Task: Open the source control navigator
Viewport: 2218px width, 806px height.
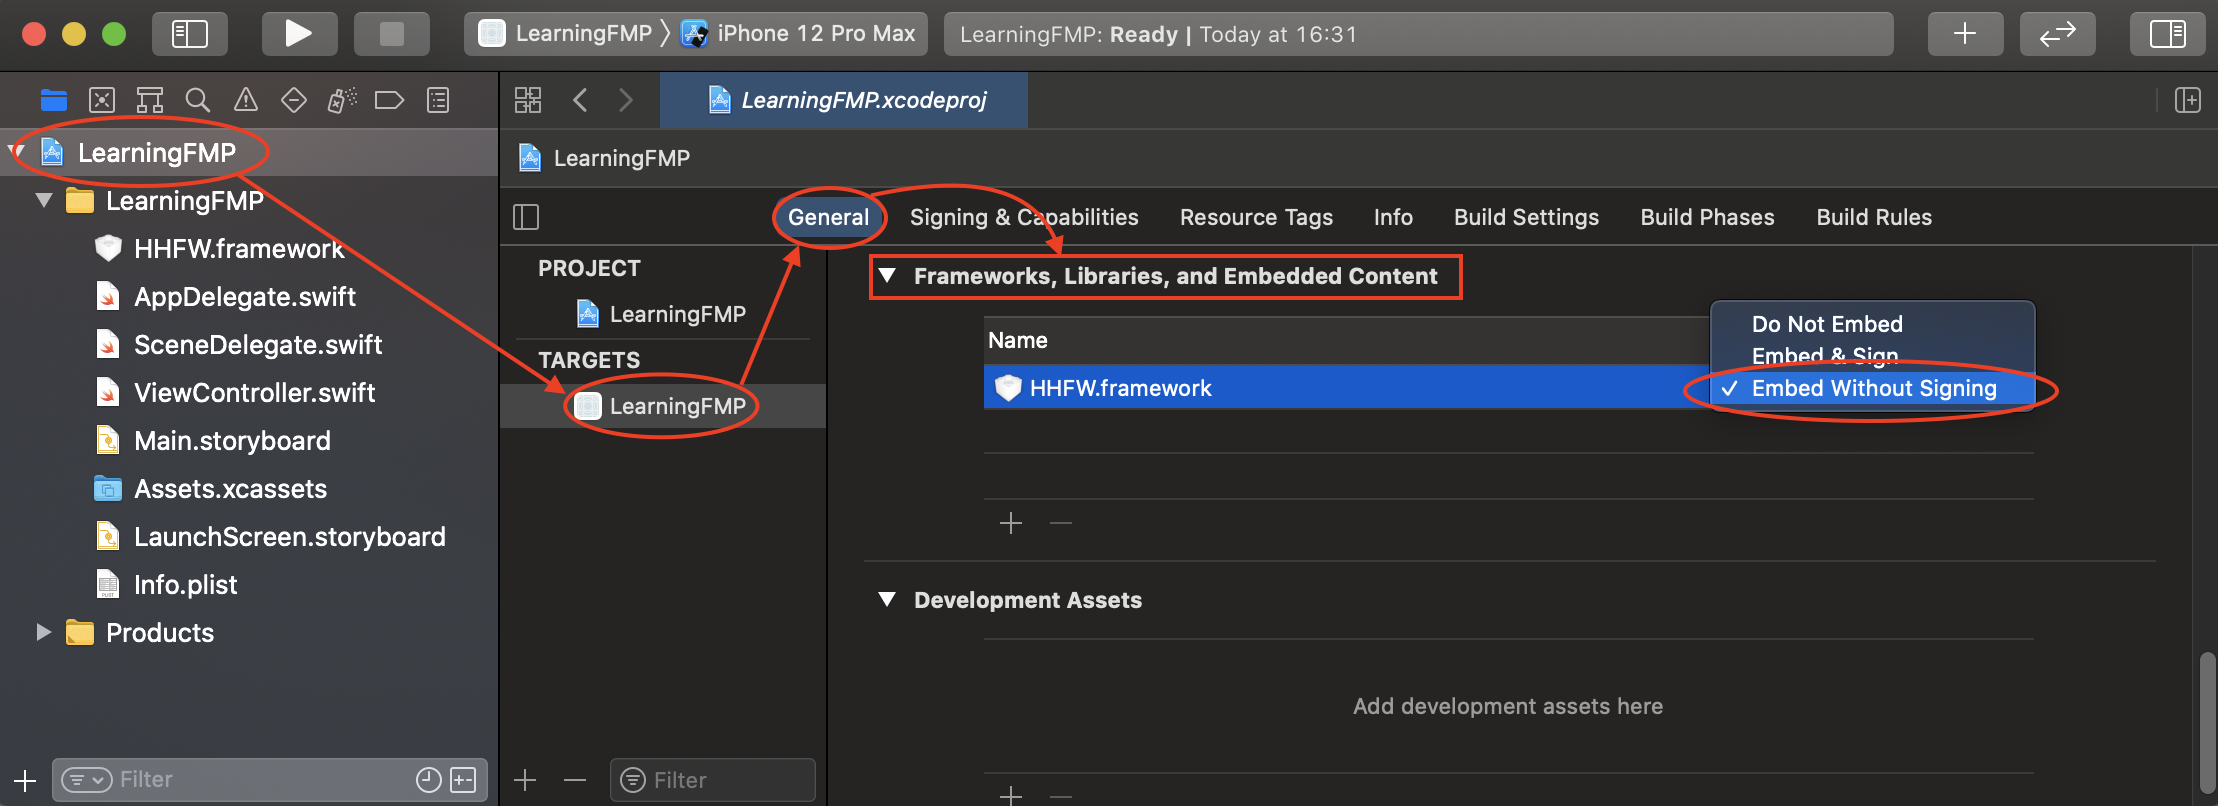Action: click(102, 100)
